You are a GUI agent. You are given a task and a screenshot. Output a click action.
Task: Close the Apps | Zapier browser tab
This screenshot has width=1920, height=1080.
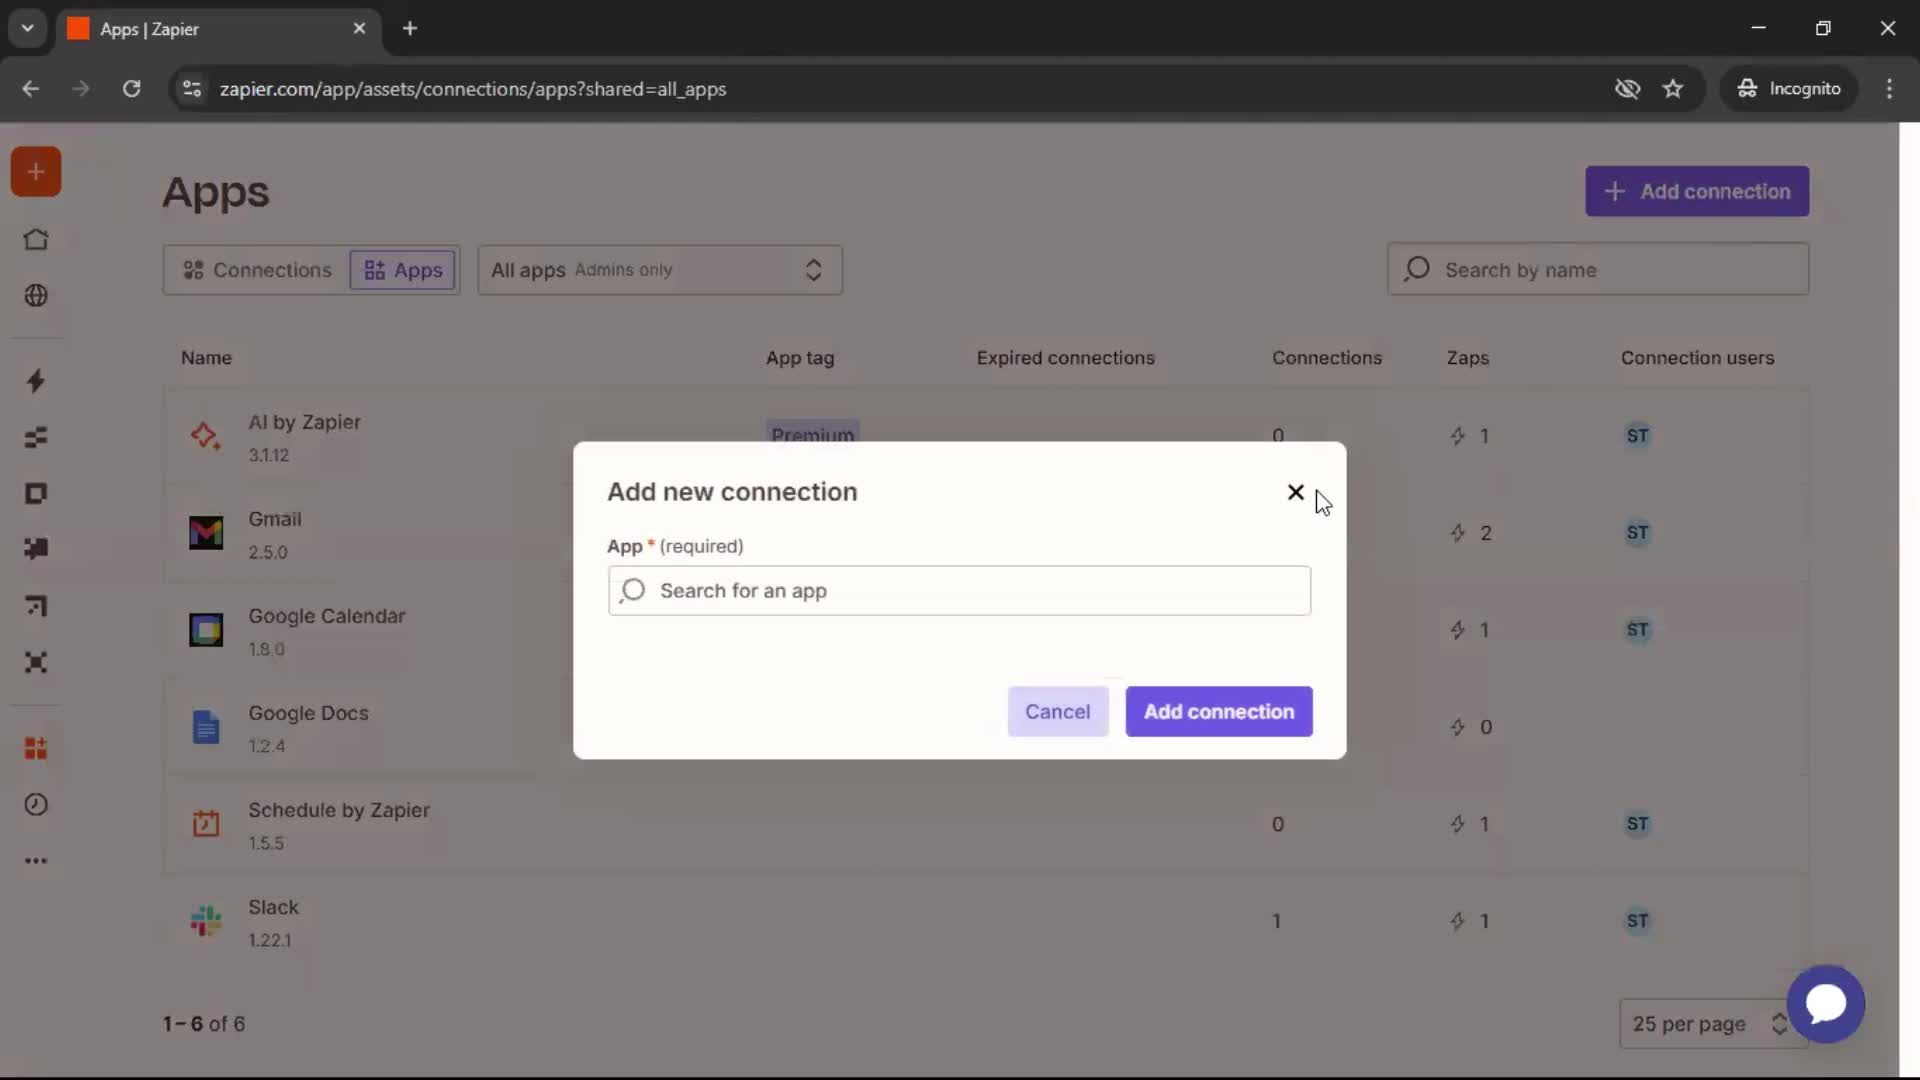click(x=359, y=29)
